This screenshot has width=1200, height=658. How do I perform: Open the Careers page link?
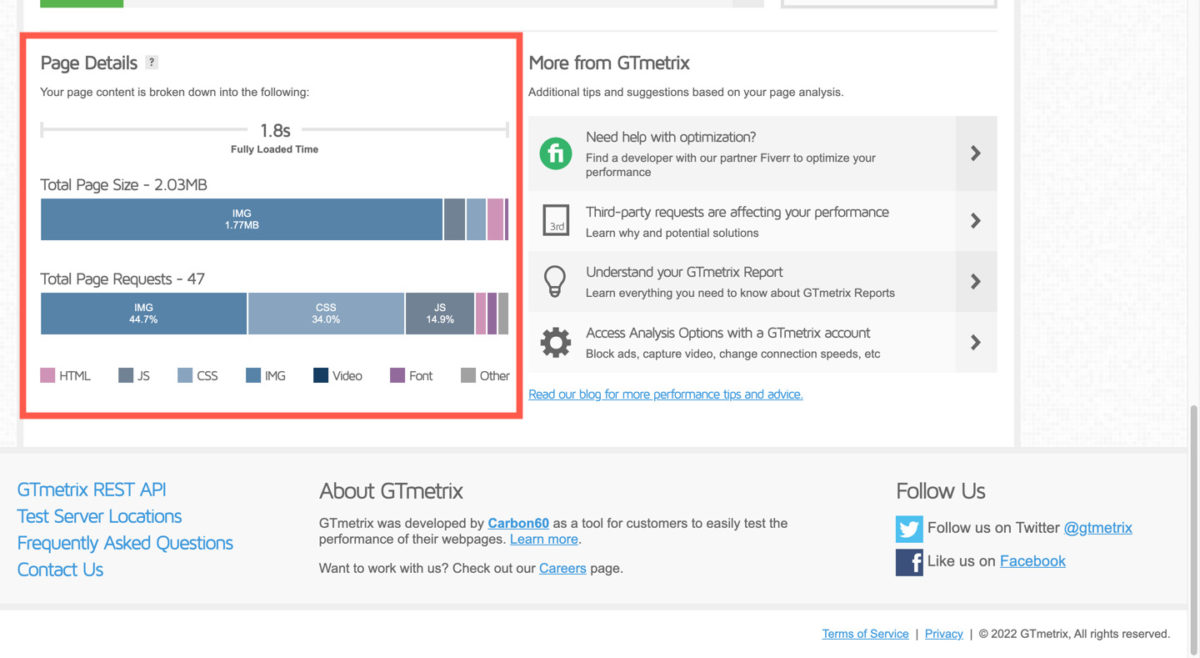tap(563, 568)
